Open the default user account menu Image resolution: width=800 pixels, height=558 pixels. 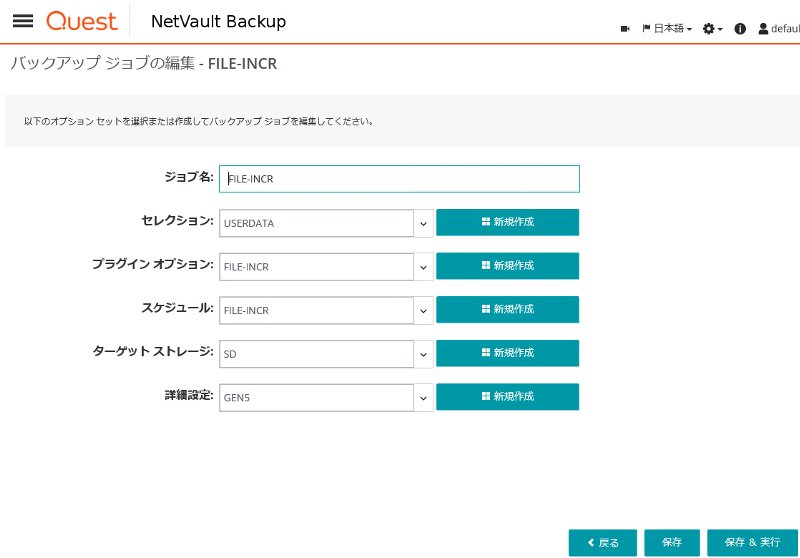coord(779,29)
